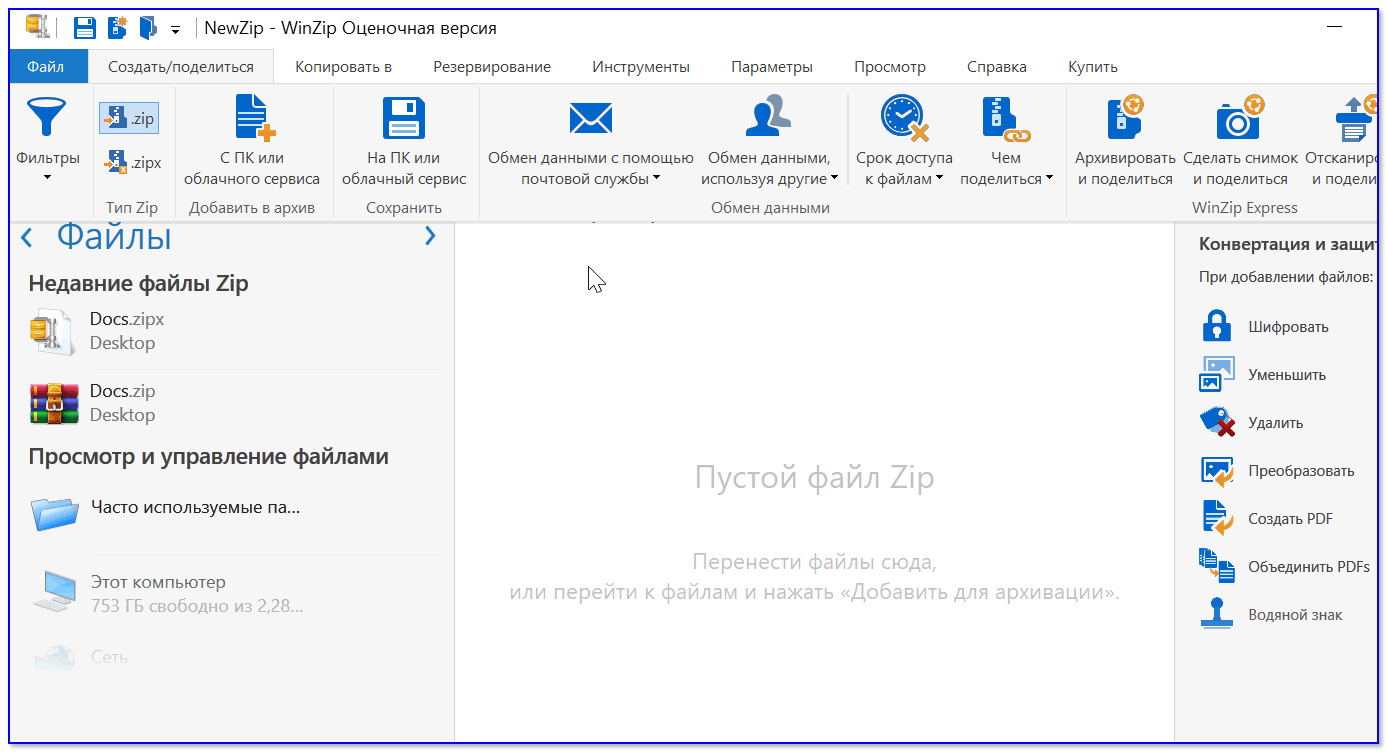This screenshot has width=1387, height=752.
Task: Enable the Водяной знак option
Action: pos(1294,615)
